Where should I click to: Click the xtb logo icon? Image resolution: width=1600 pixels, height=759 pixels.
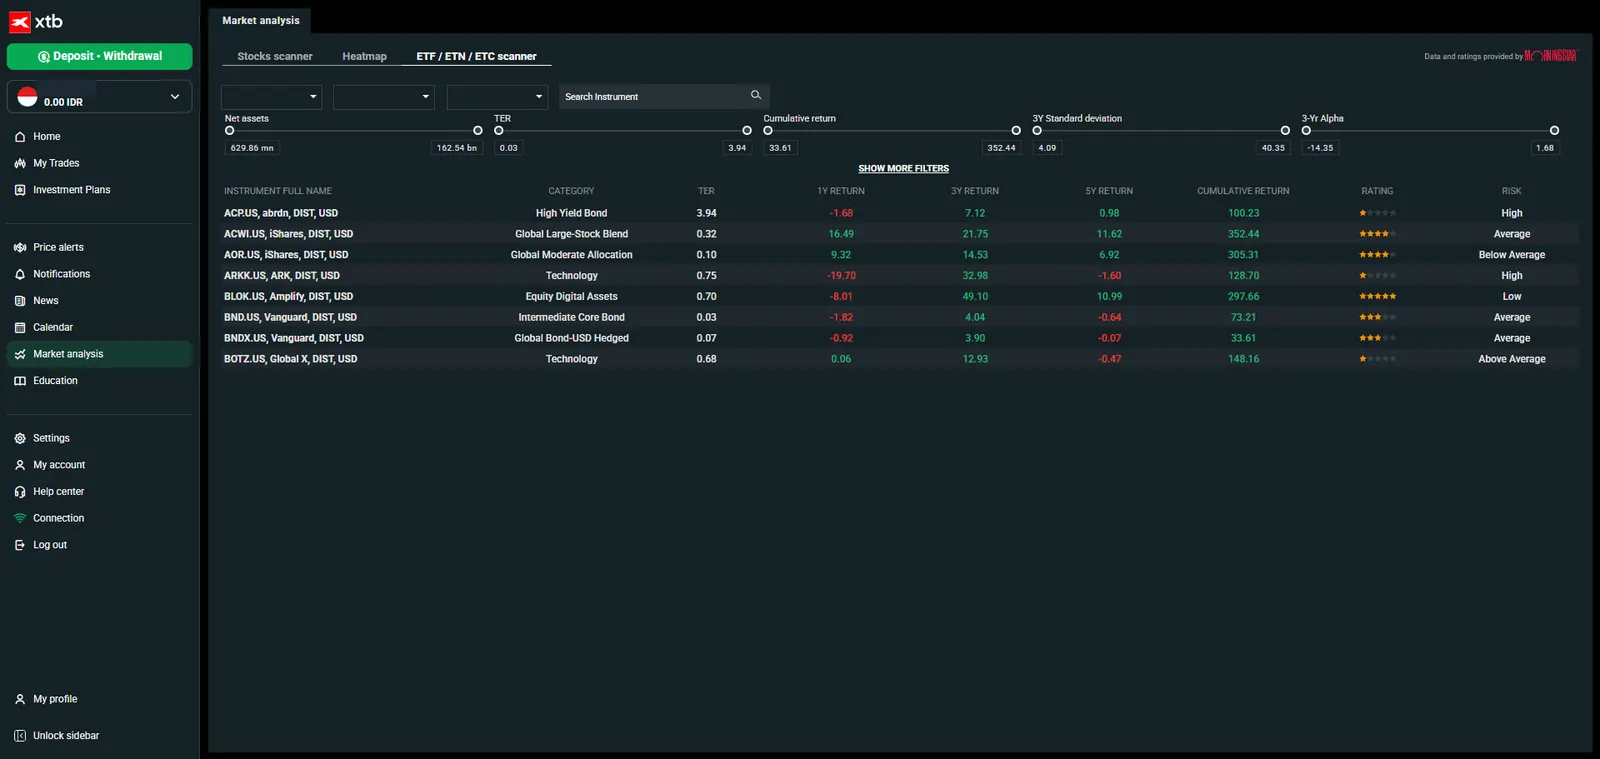click(20, 21)
